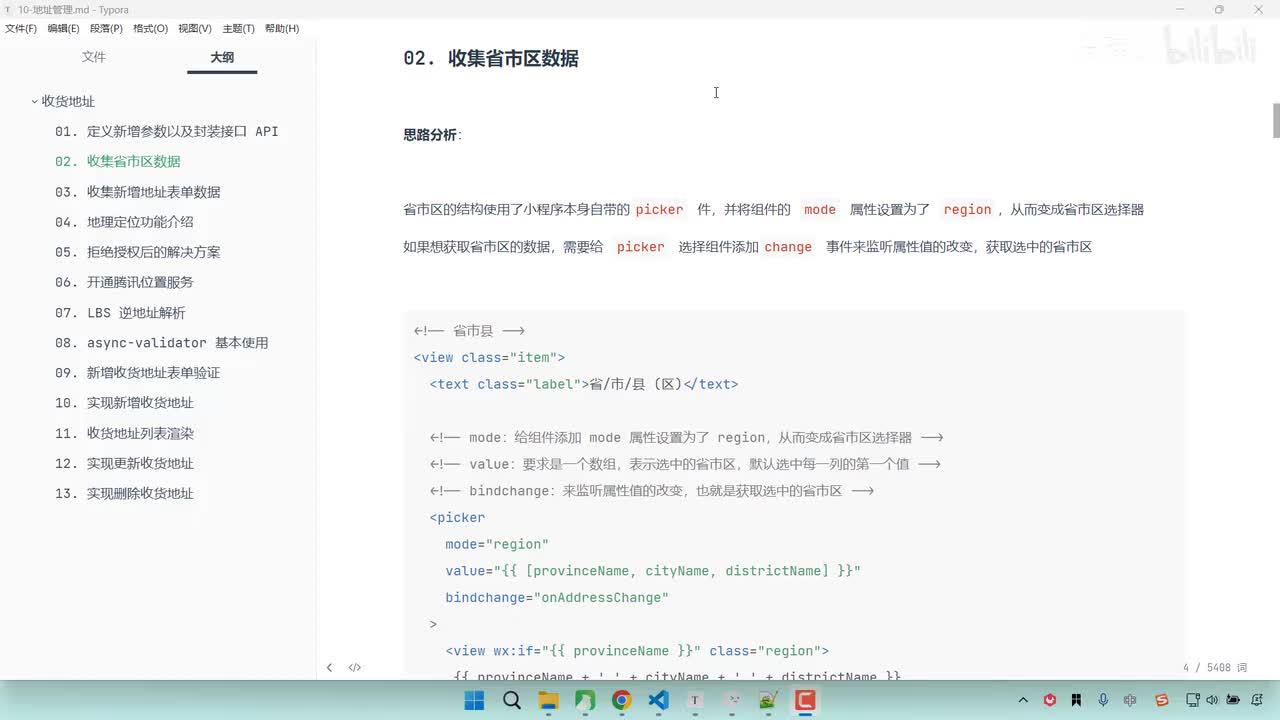Open File Explorer from taskbar
This screenshot has width=1280, height=720.
[x=548, y=700]
